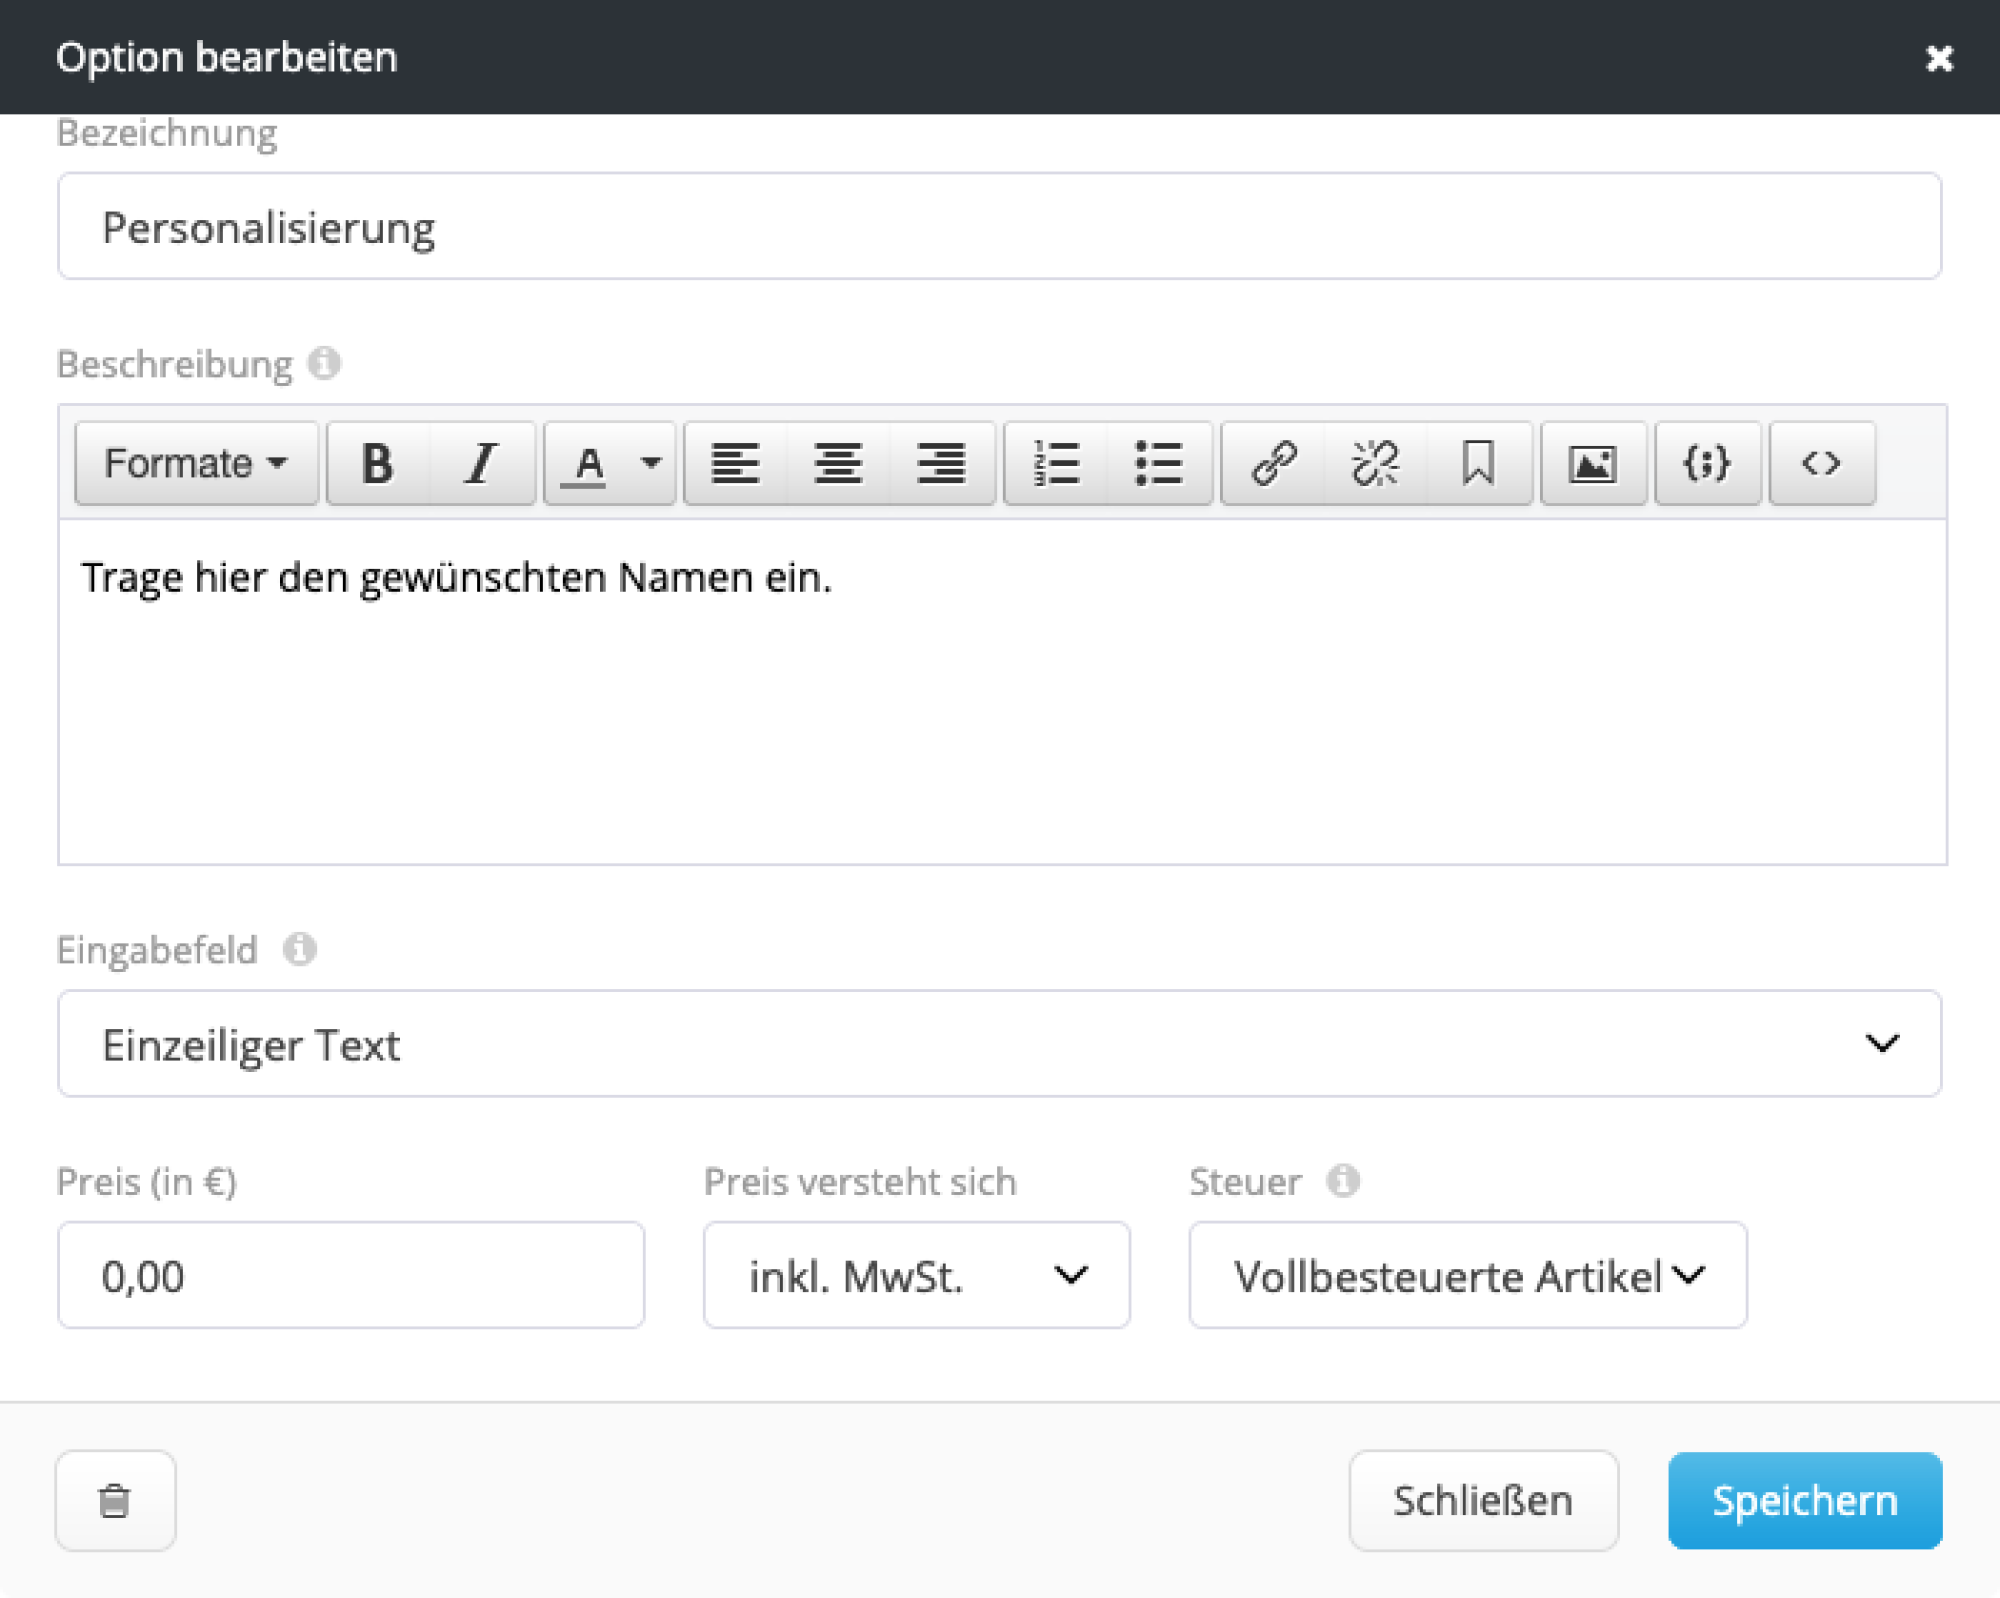Insert a bullet list

1160,463
